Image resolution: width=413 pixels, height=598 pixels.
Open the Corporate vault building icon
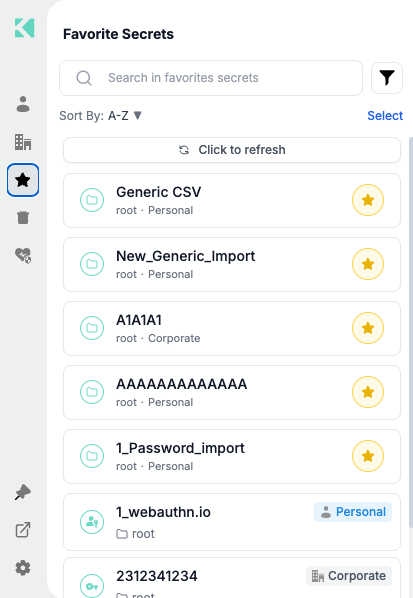coord(23,142)
